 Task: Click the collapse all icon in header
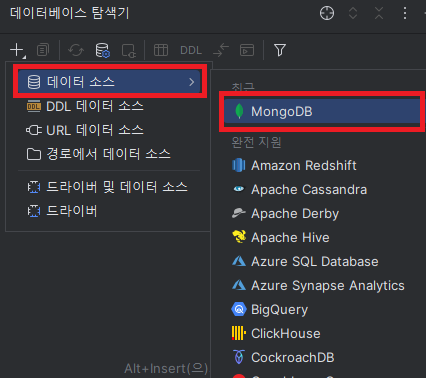(379, 13)
